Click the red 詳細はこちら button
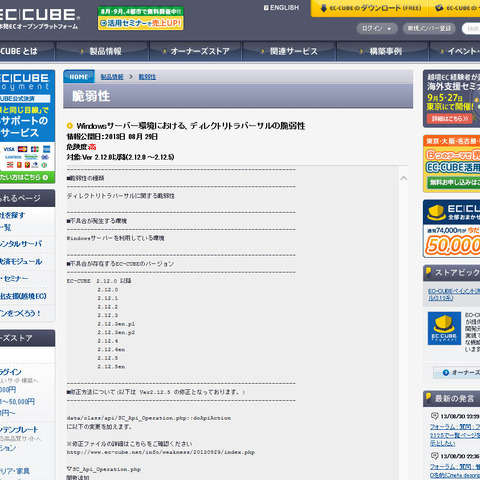The height and width of the screenshot is (480, 480). 450,118
